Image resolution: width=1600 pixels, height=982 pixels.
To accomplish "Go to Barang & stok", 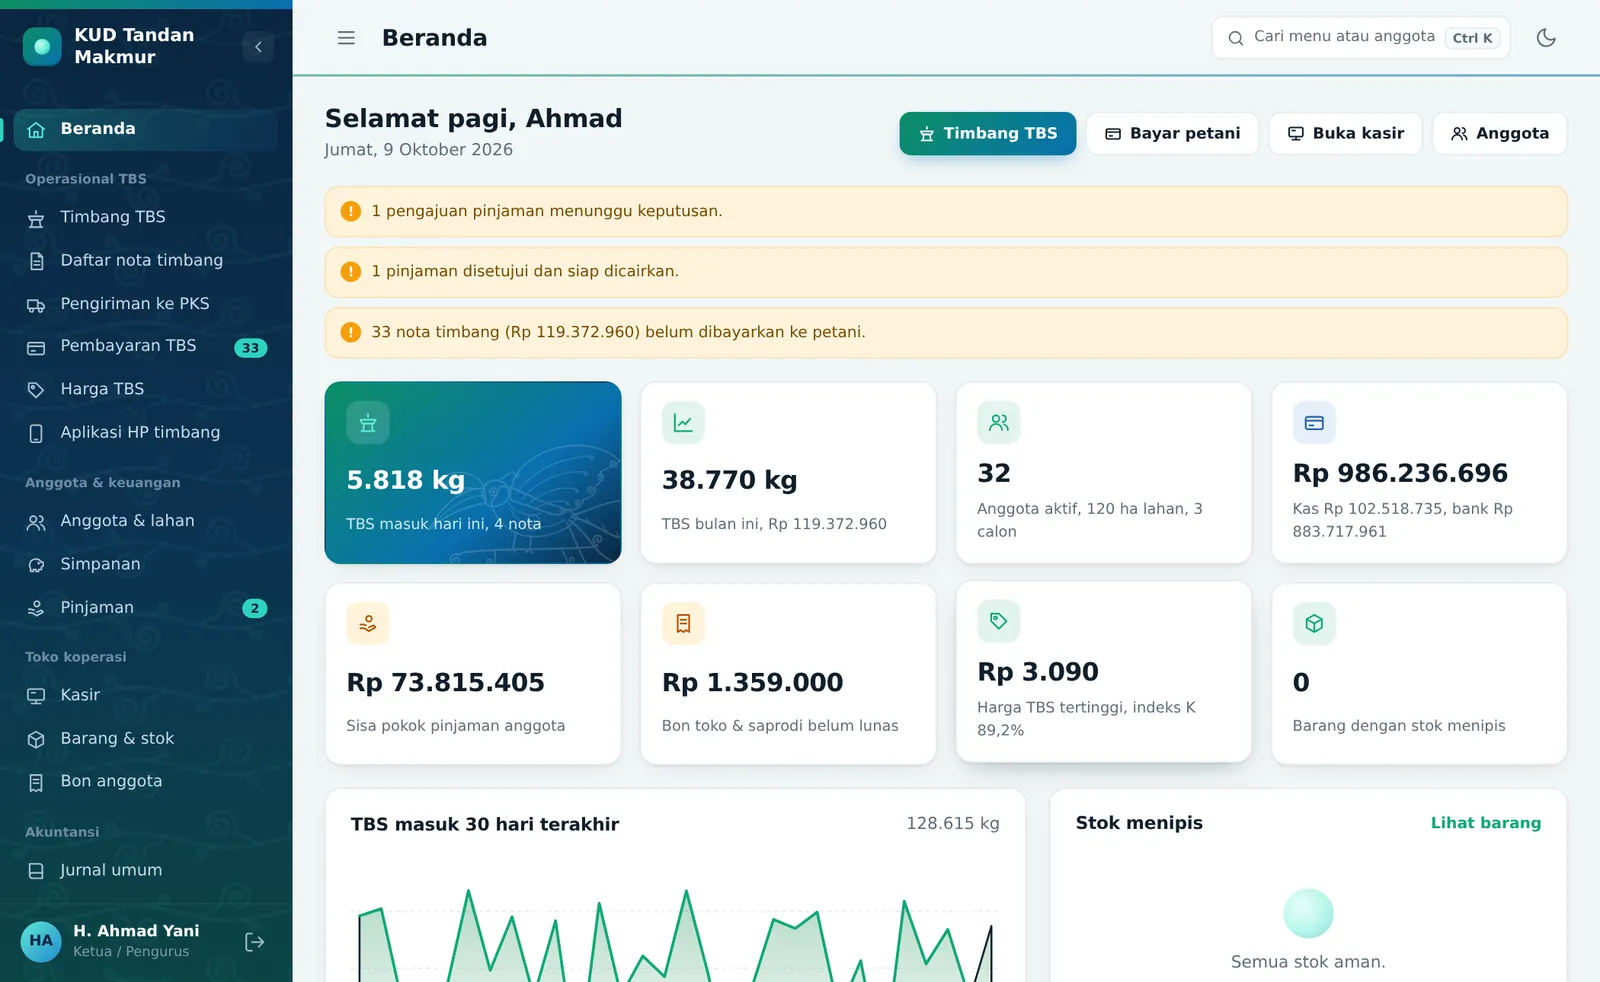I will (146, 739).
